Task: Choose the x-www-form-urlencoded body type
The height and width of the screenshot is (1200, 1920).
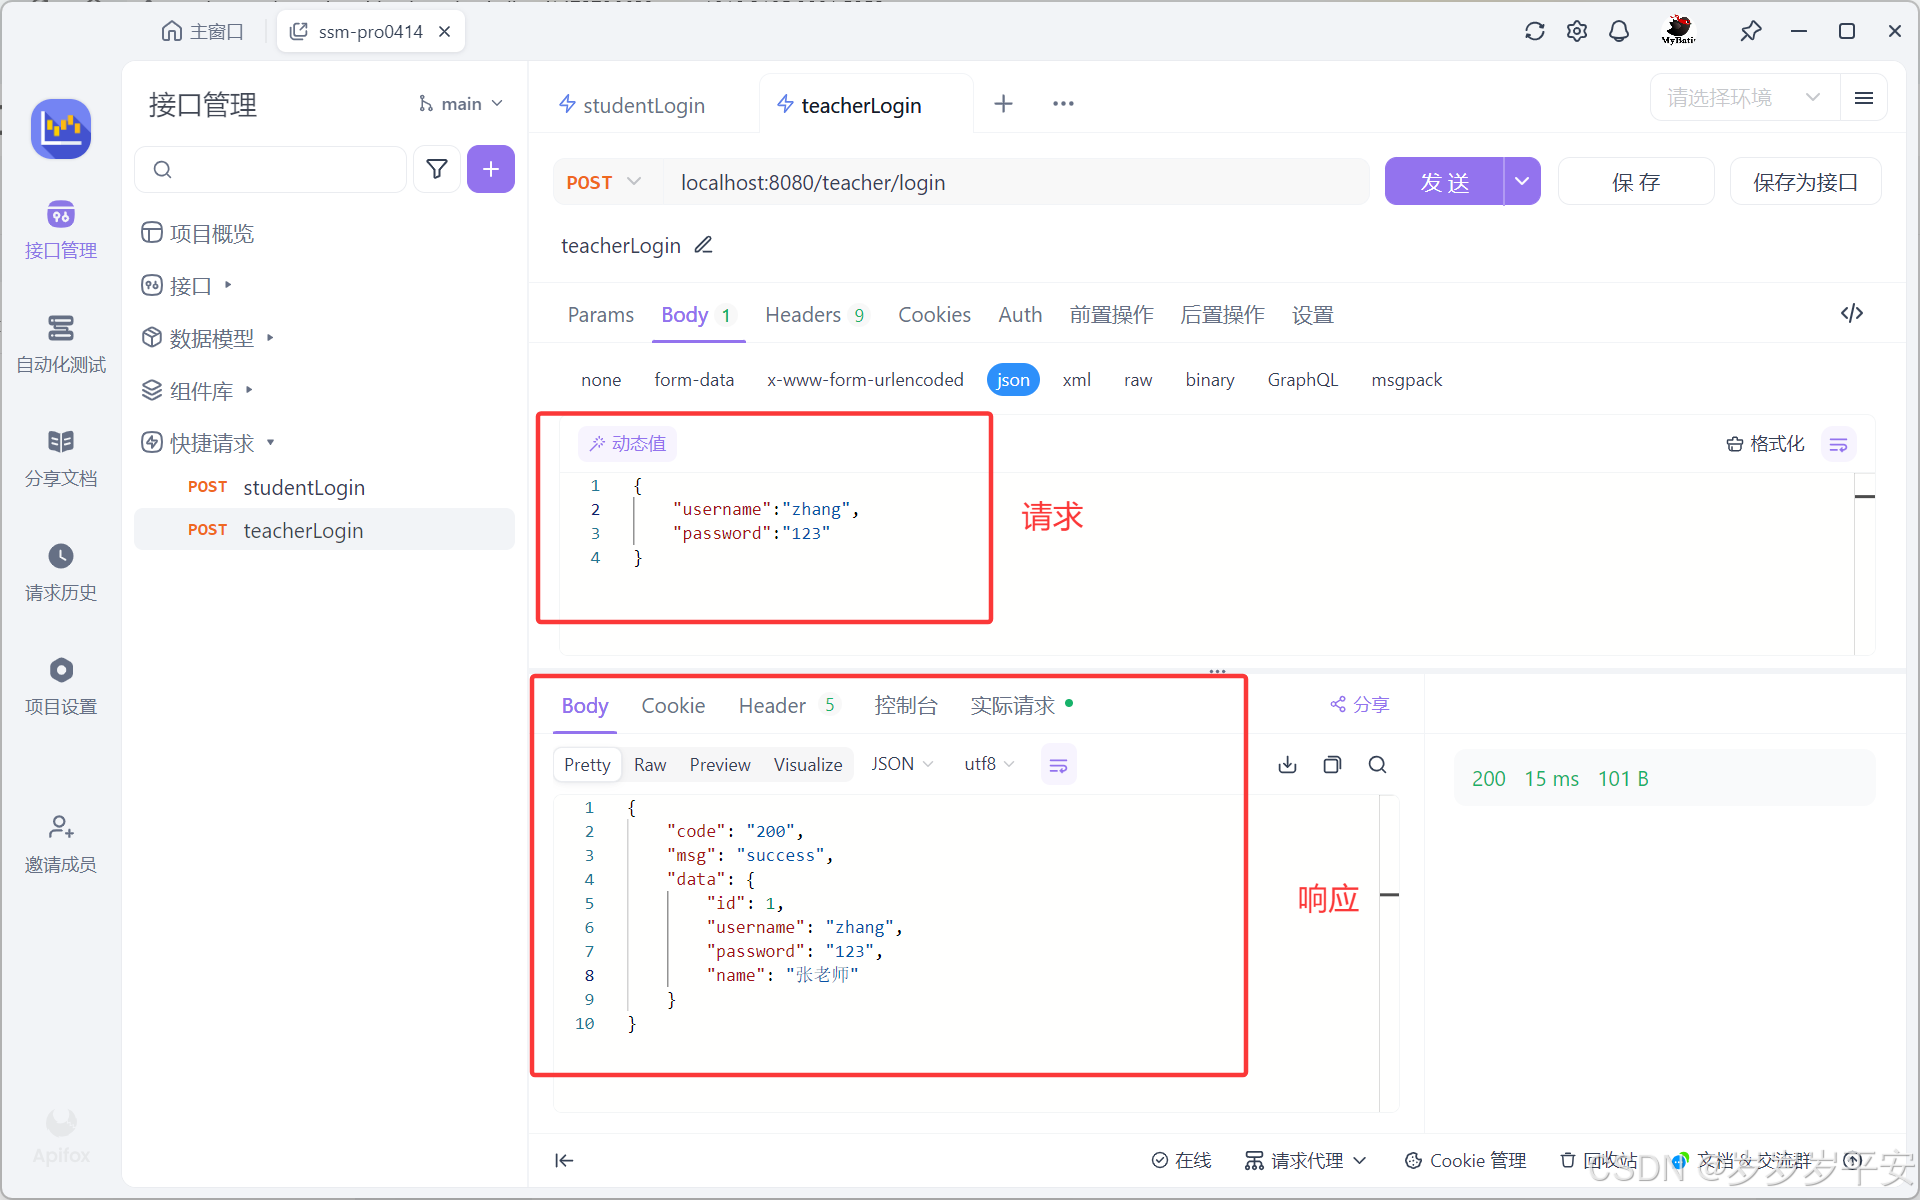Action: coord(864,380)
